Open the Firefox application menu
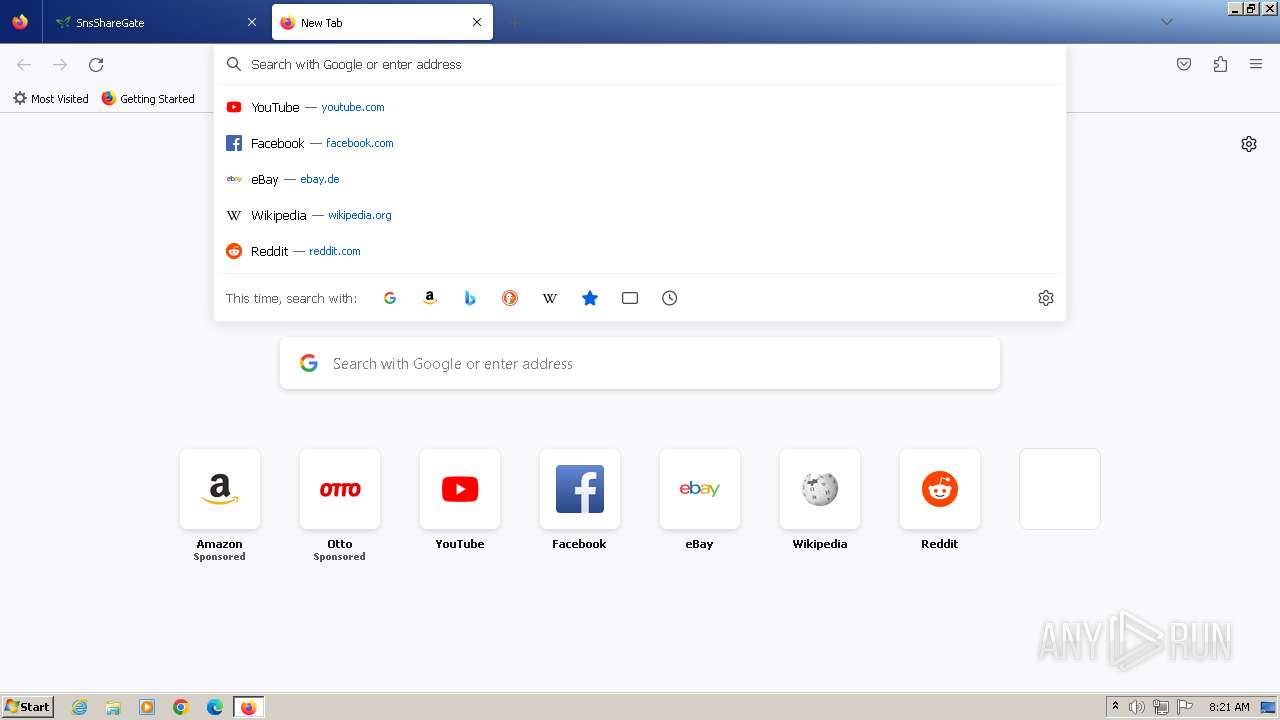The height and width of the screenshot is (720, 1280). (1256, 64)
